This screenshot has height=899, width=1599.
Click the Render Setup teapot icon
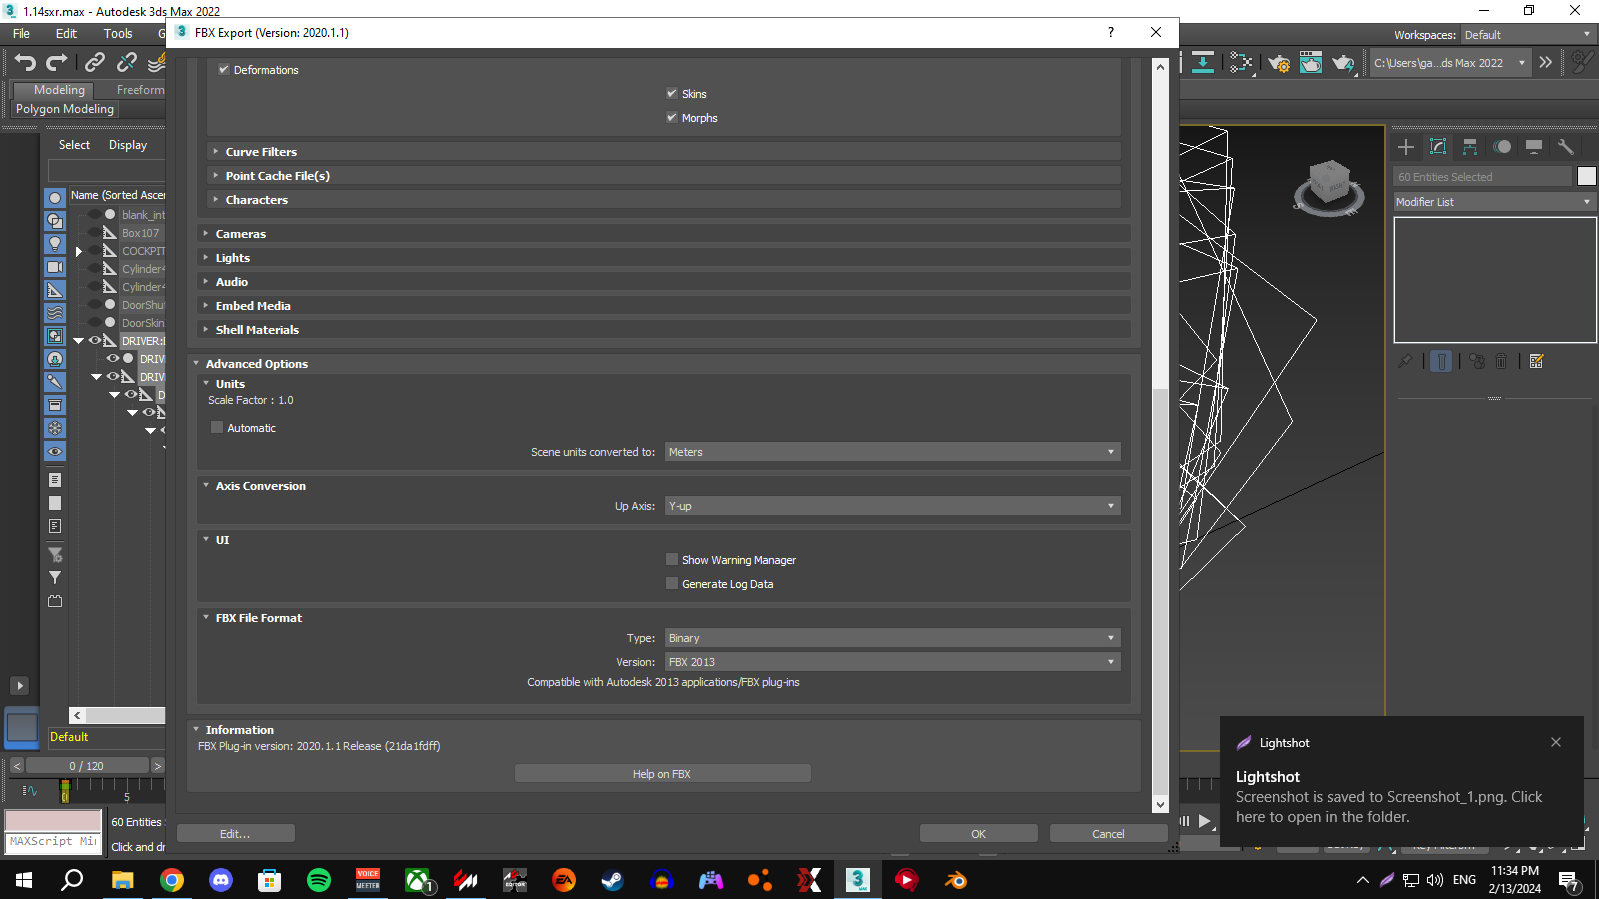[x=1279, y=63]
